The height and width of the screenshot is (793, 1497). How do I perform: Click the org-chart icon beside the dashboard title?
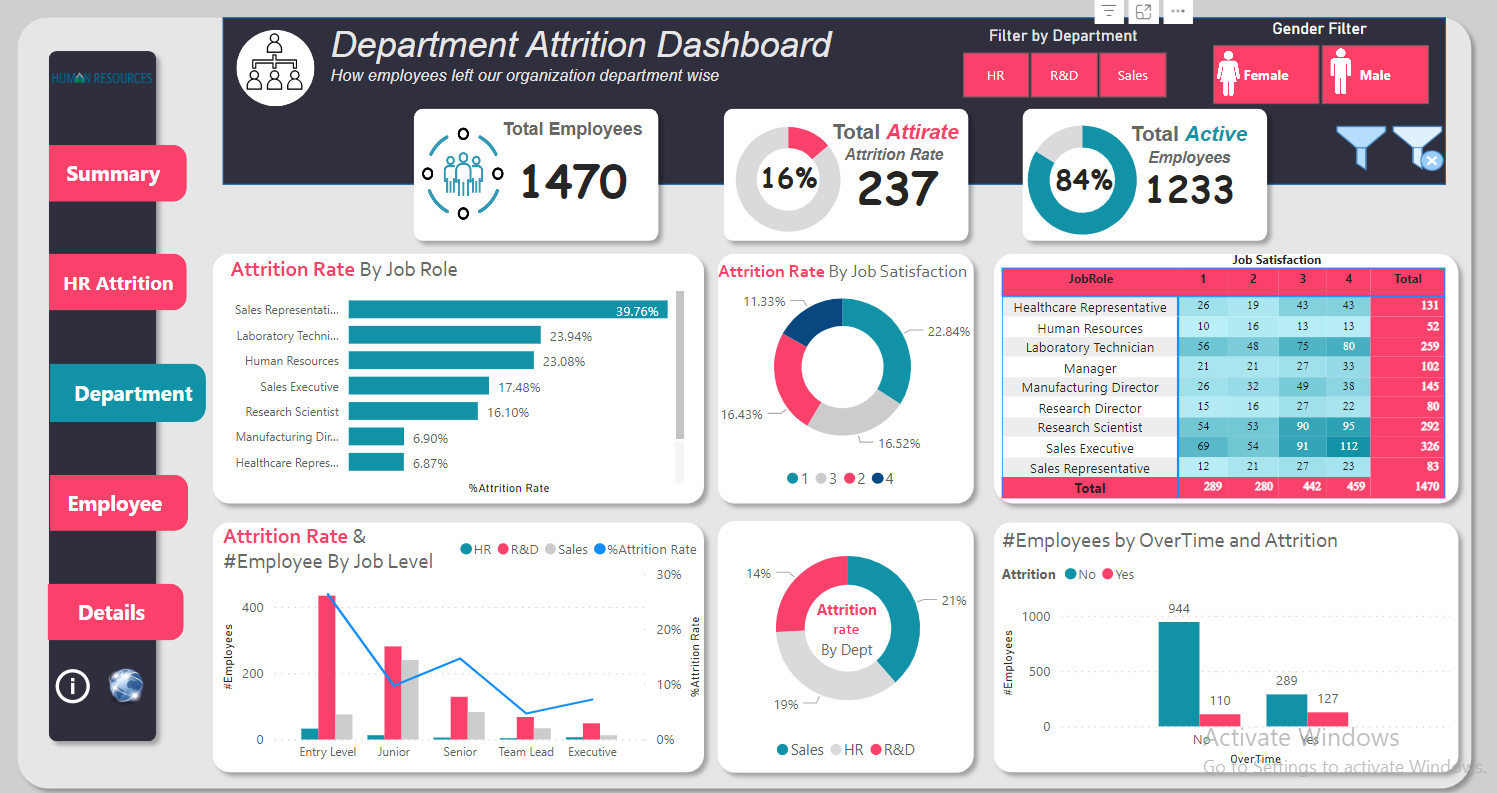pos(274,68)
